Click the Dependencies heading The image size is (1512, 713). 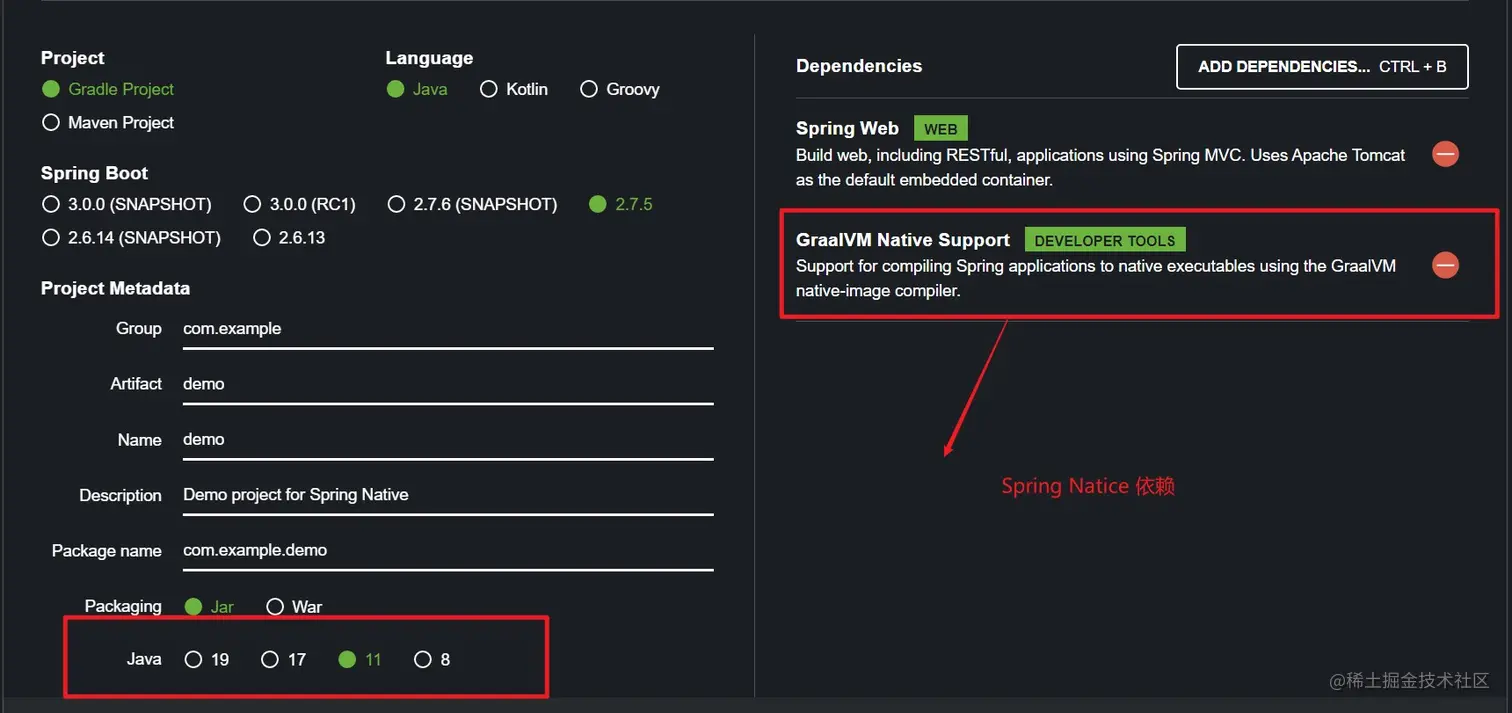859,66
